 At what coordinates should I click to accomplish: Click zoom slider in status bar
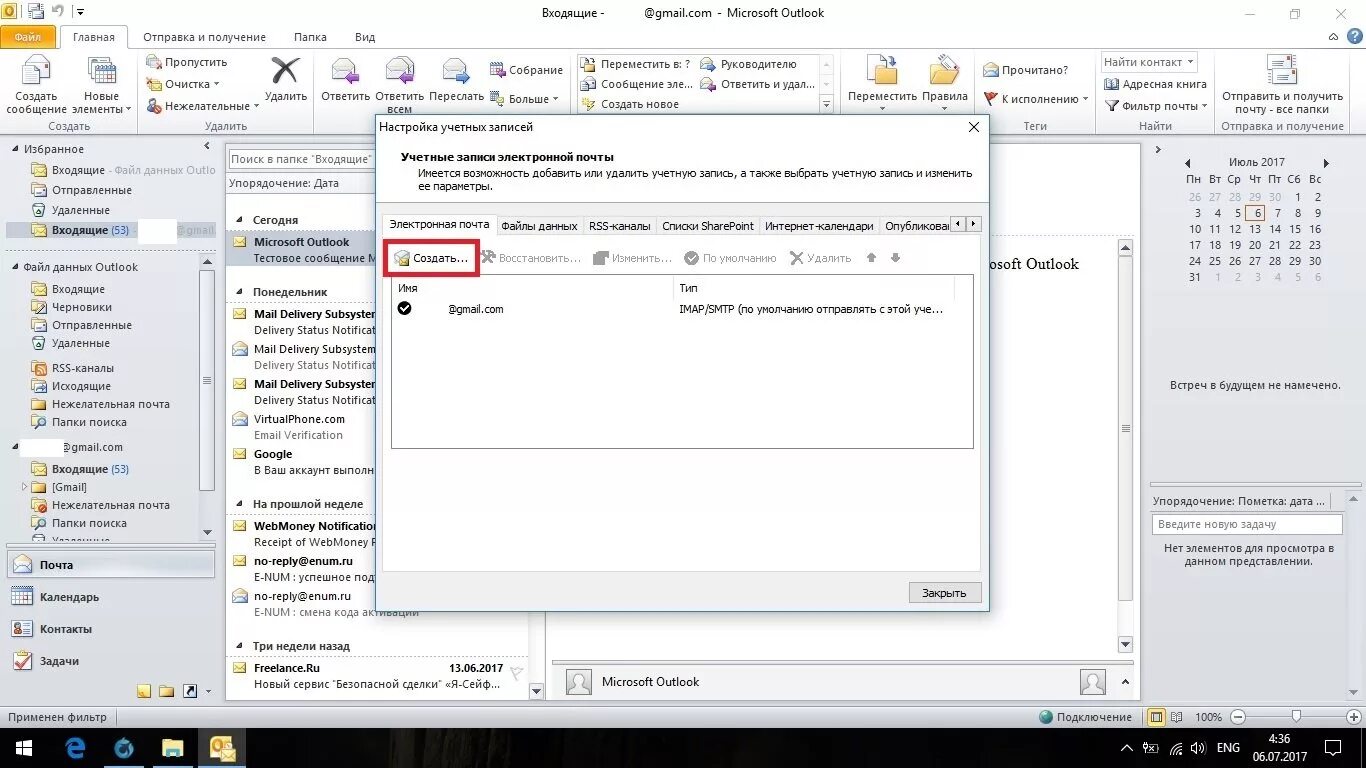(x=1297, y=717)
